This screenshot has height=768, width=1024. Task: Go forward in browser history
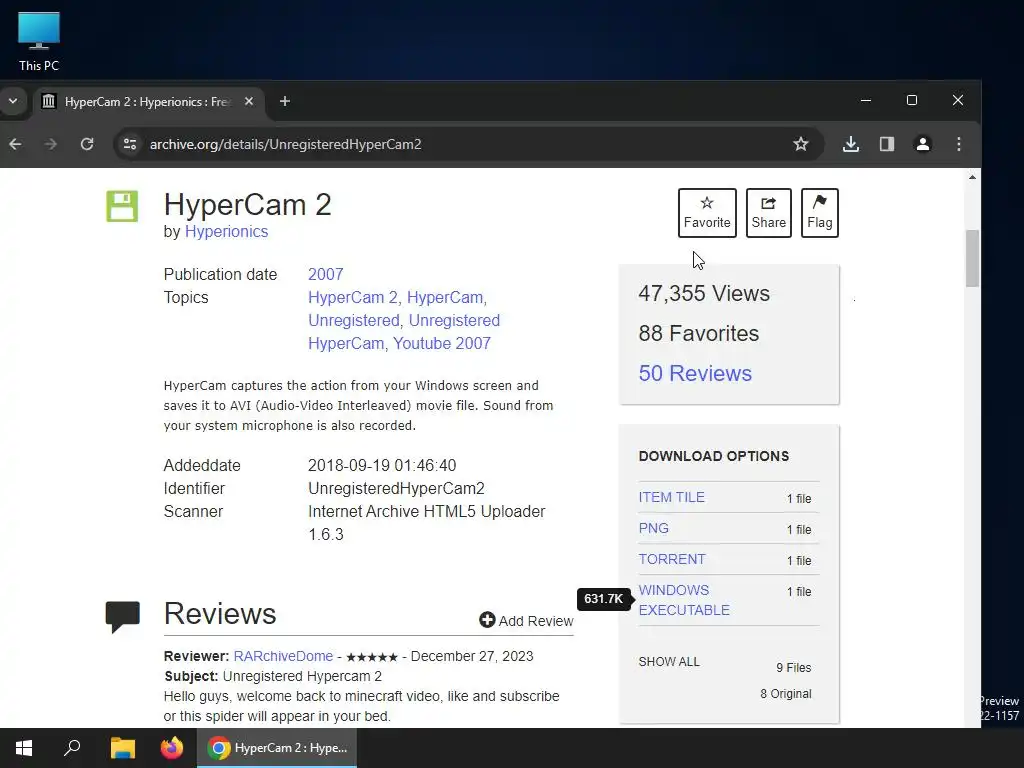[x=51, y=144]
